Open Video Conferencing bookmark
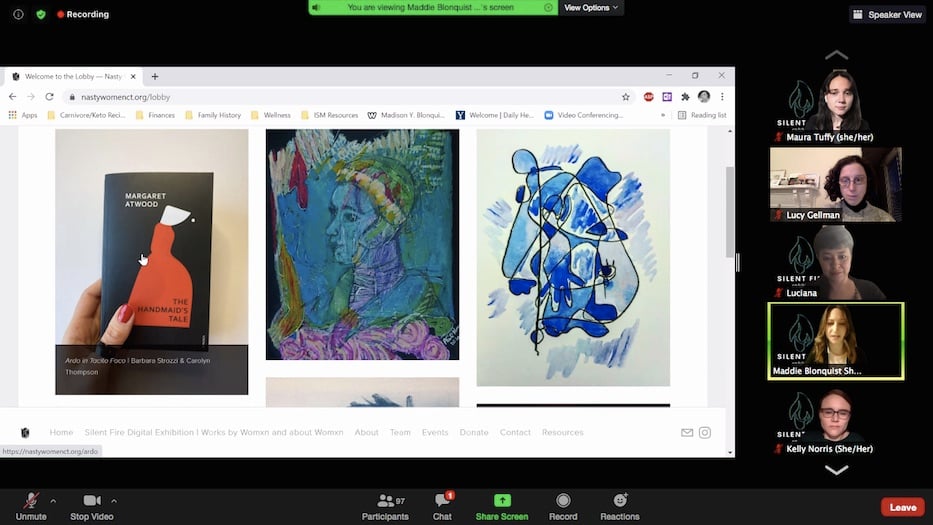Viewport: 933px width, 525px height. point(584,115)
